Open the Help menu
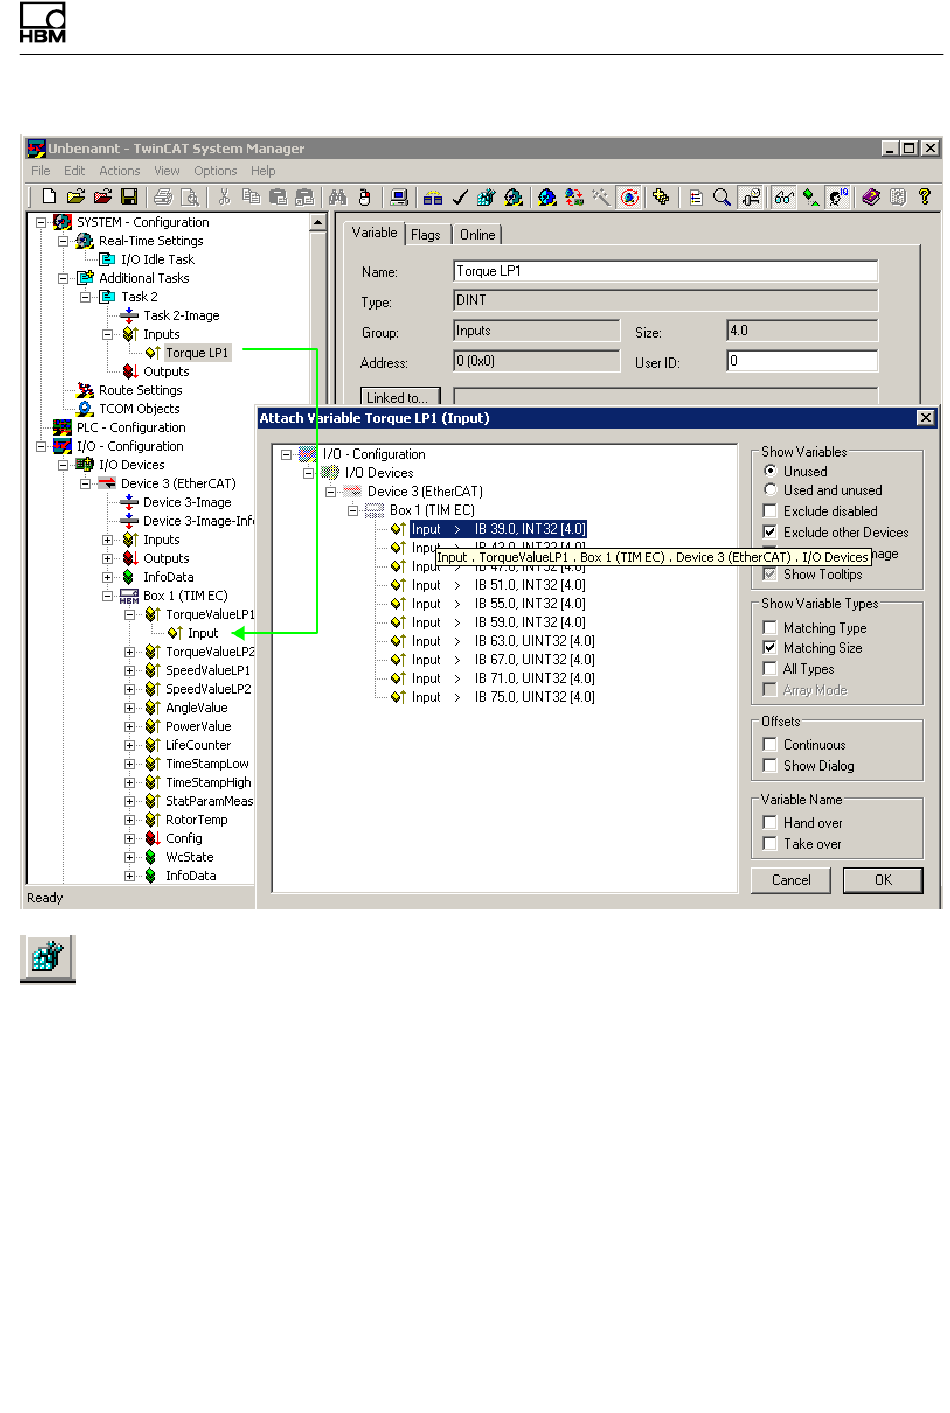 263,171
